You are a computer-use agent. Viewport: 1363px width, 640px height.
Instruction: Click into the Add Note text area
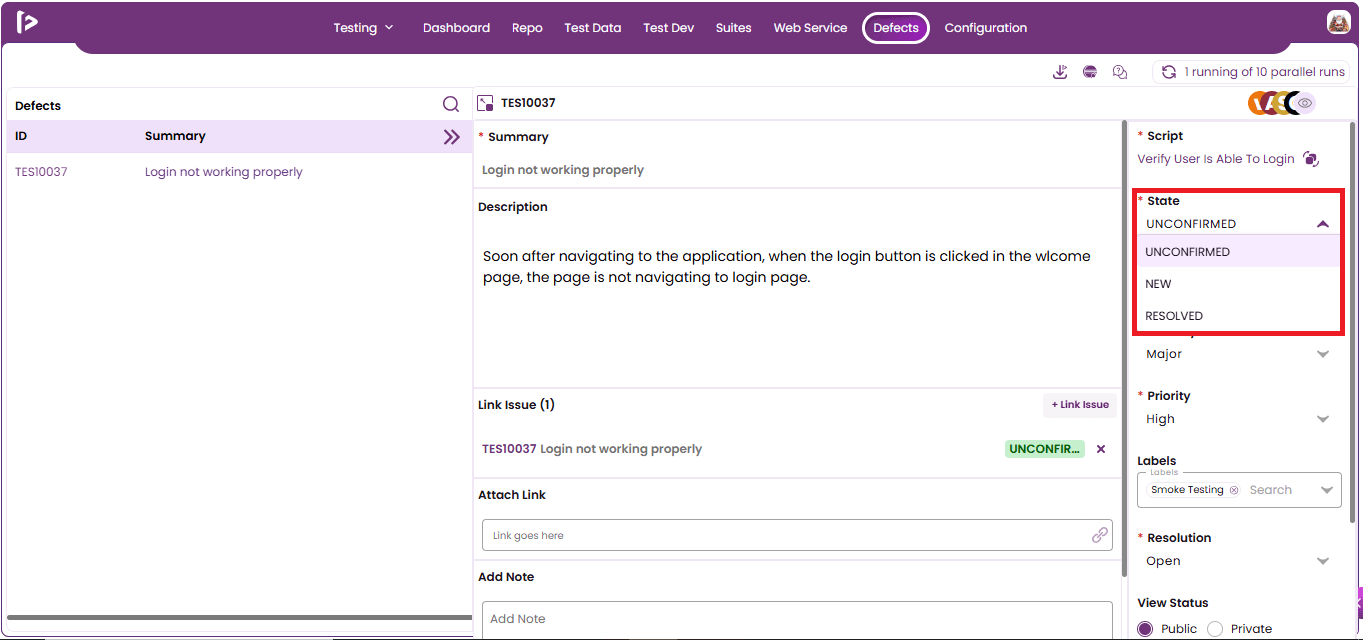(797, 620)
